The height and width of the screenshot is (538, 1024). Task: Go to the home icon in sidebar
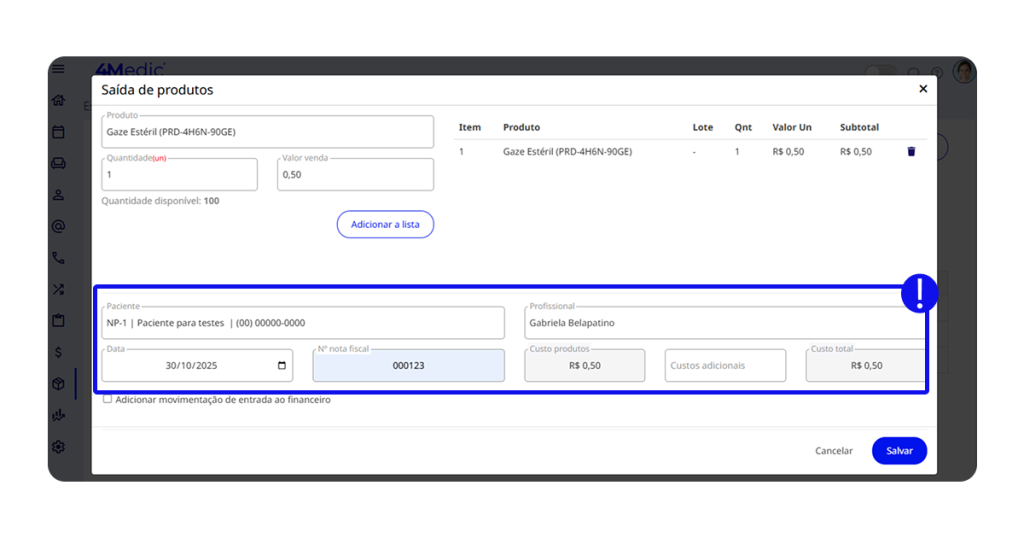pyautogui.click(x=59, y=100)
